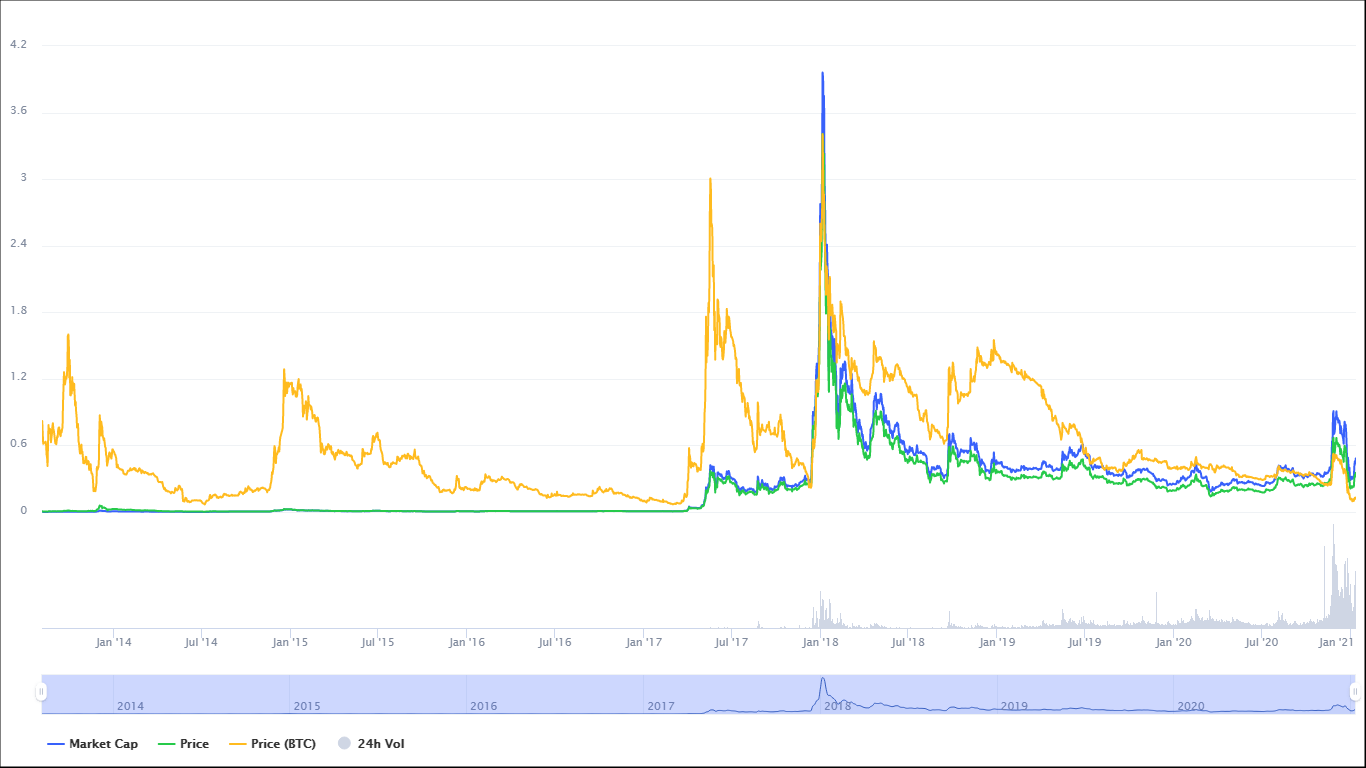
Task: Click 2019 in the navigator timeline
Action: 1014,706
